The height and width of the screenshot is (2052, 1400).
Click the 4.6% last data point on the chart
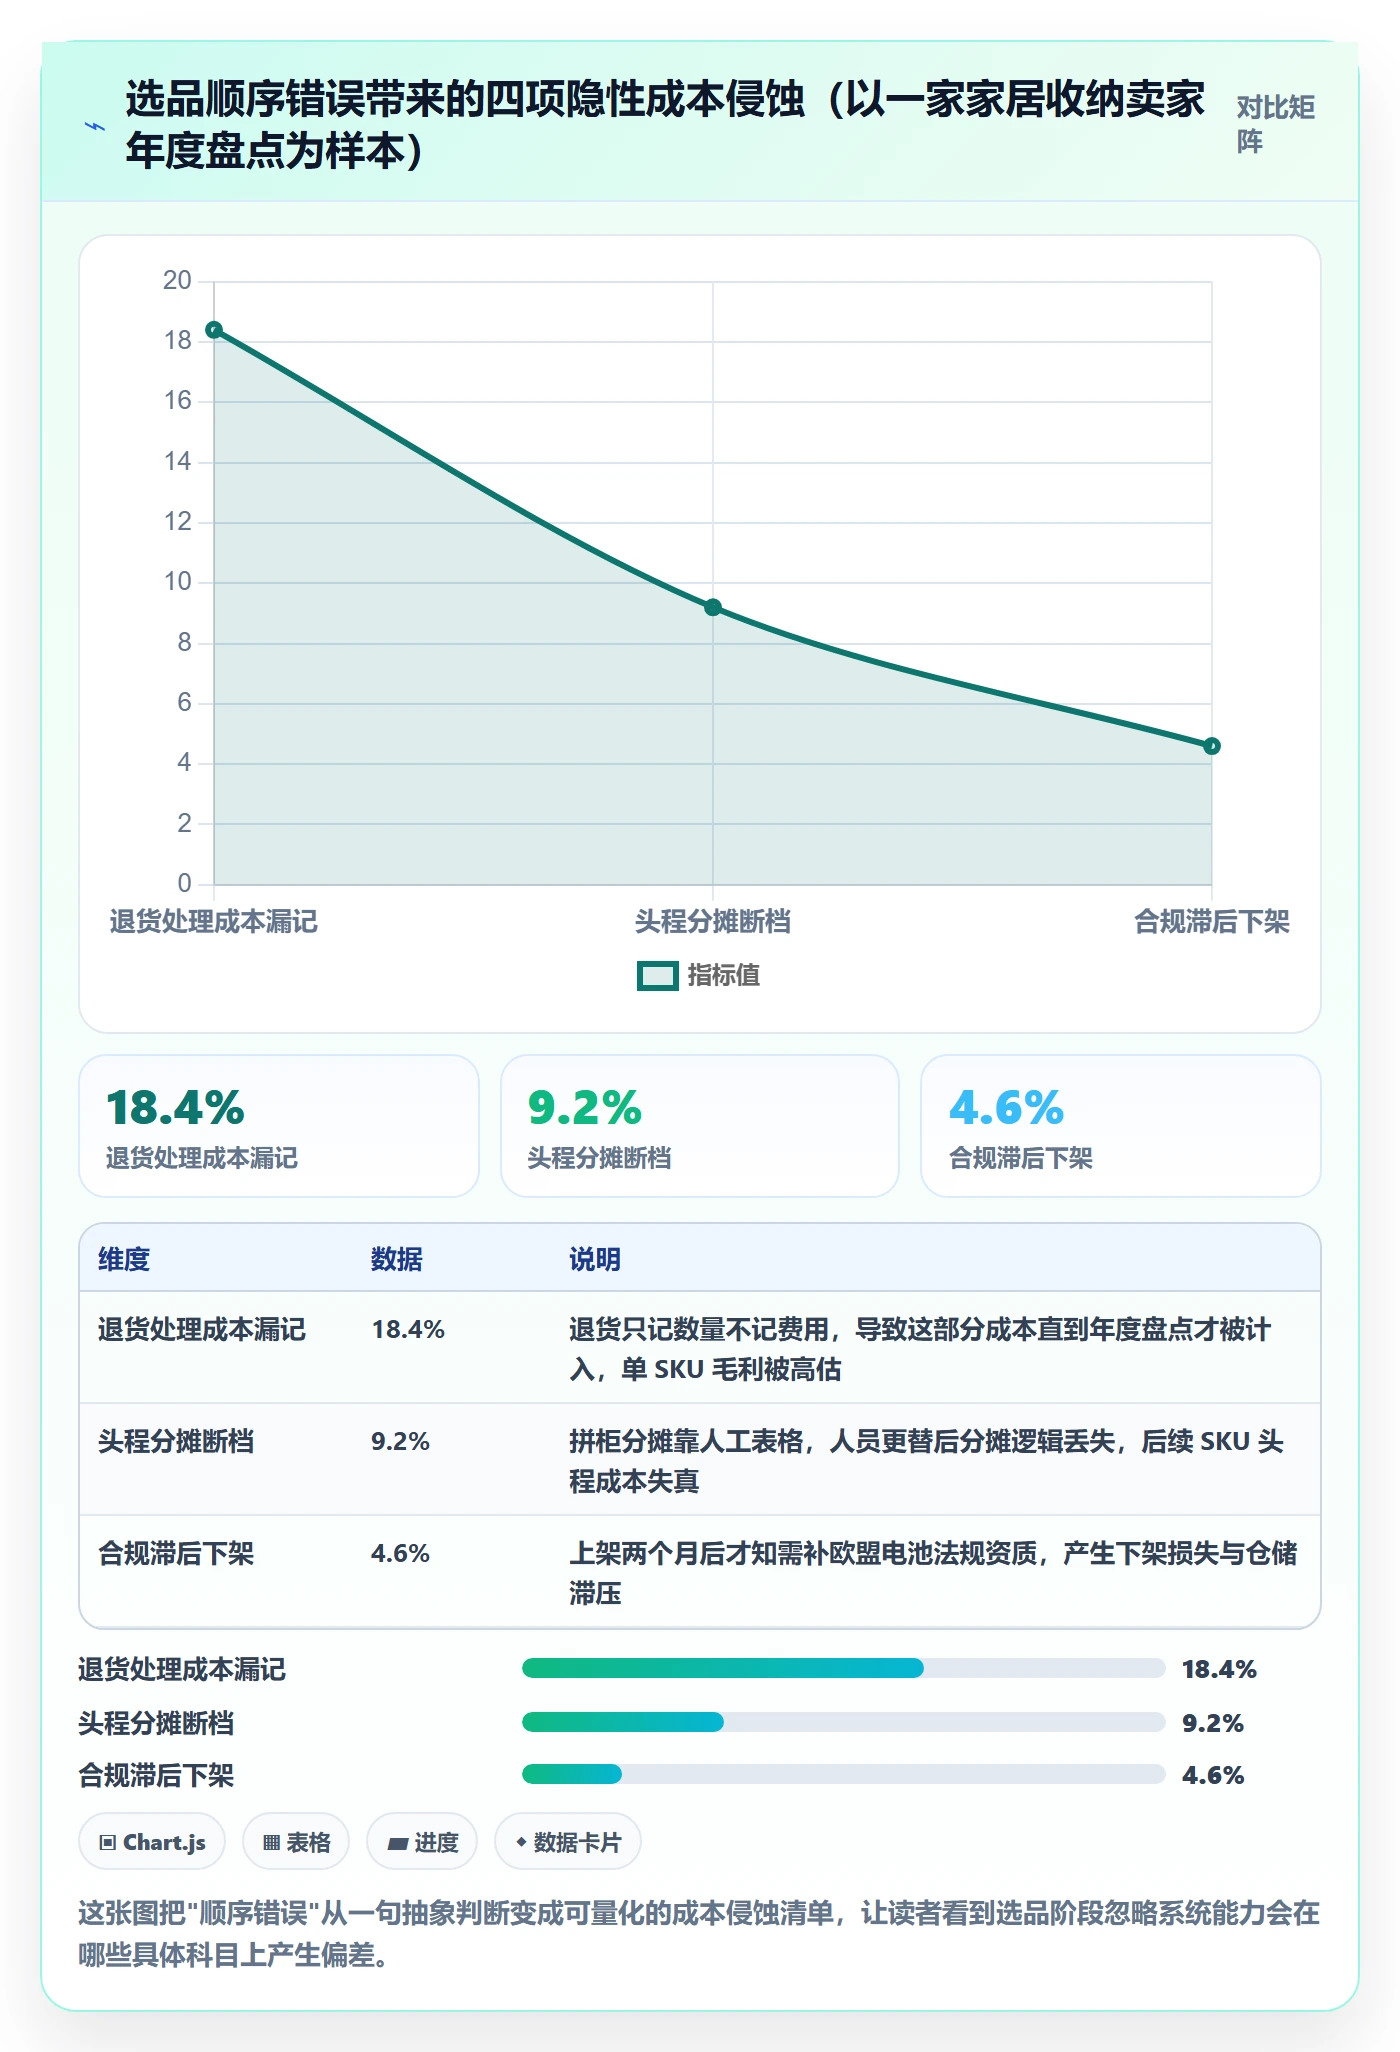(1212, 746)
